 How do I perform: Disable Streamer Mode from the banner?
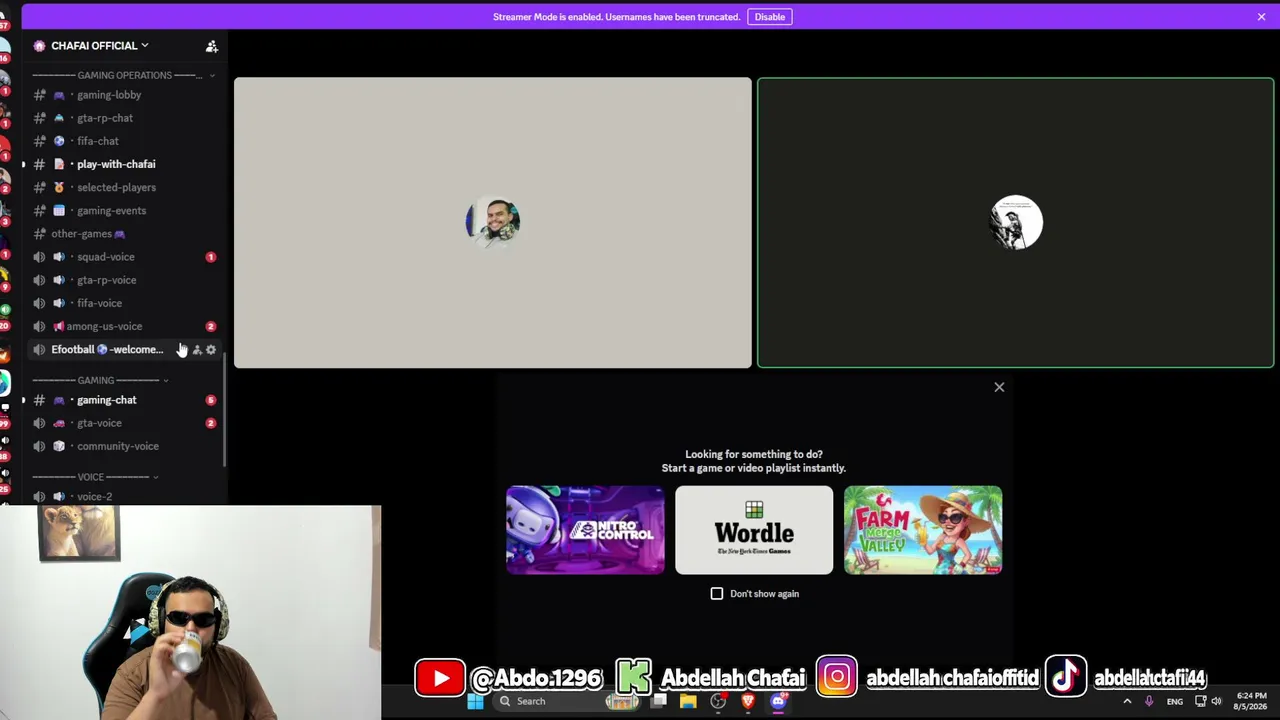[769, 17]
